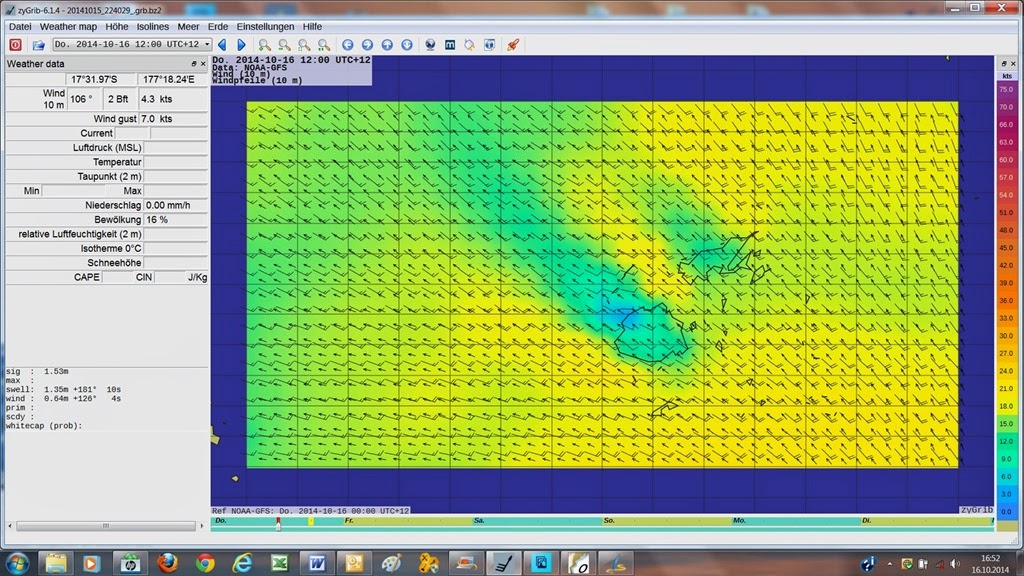Click the blue 'm' meteotable icon
Viewport: 1024px width, 576px height.
450,44
